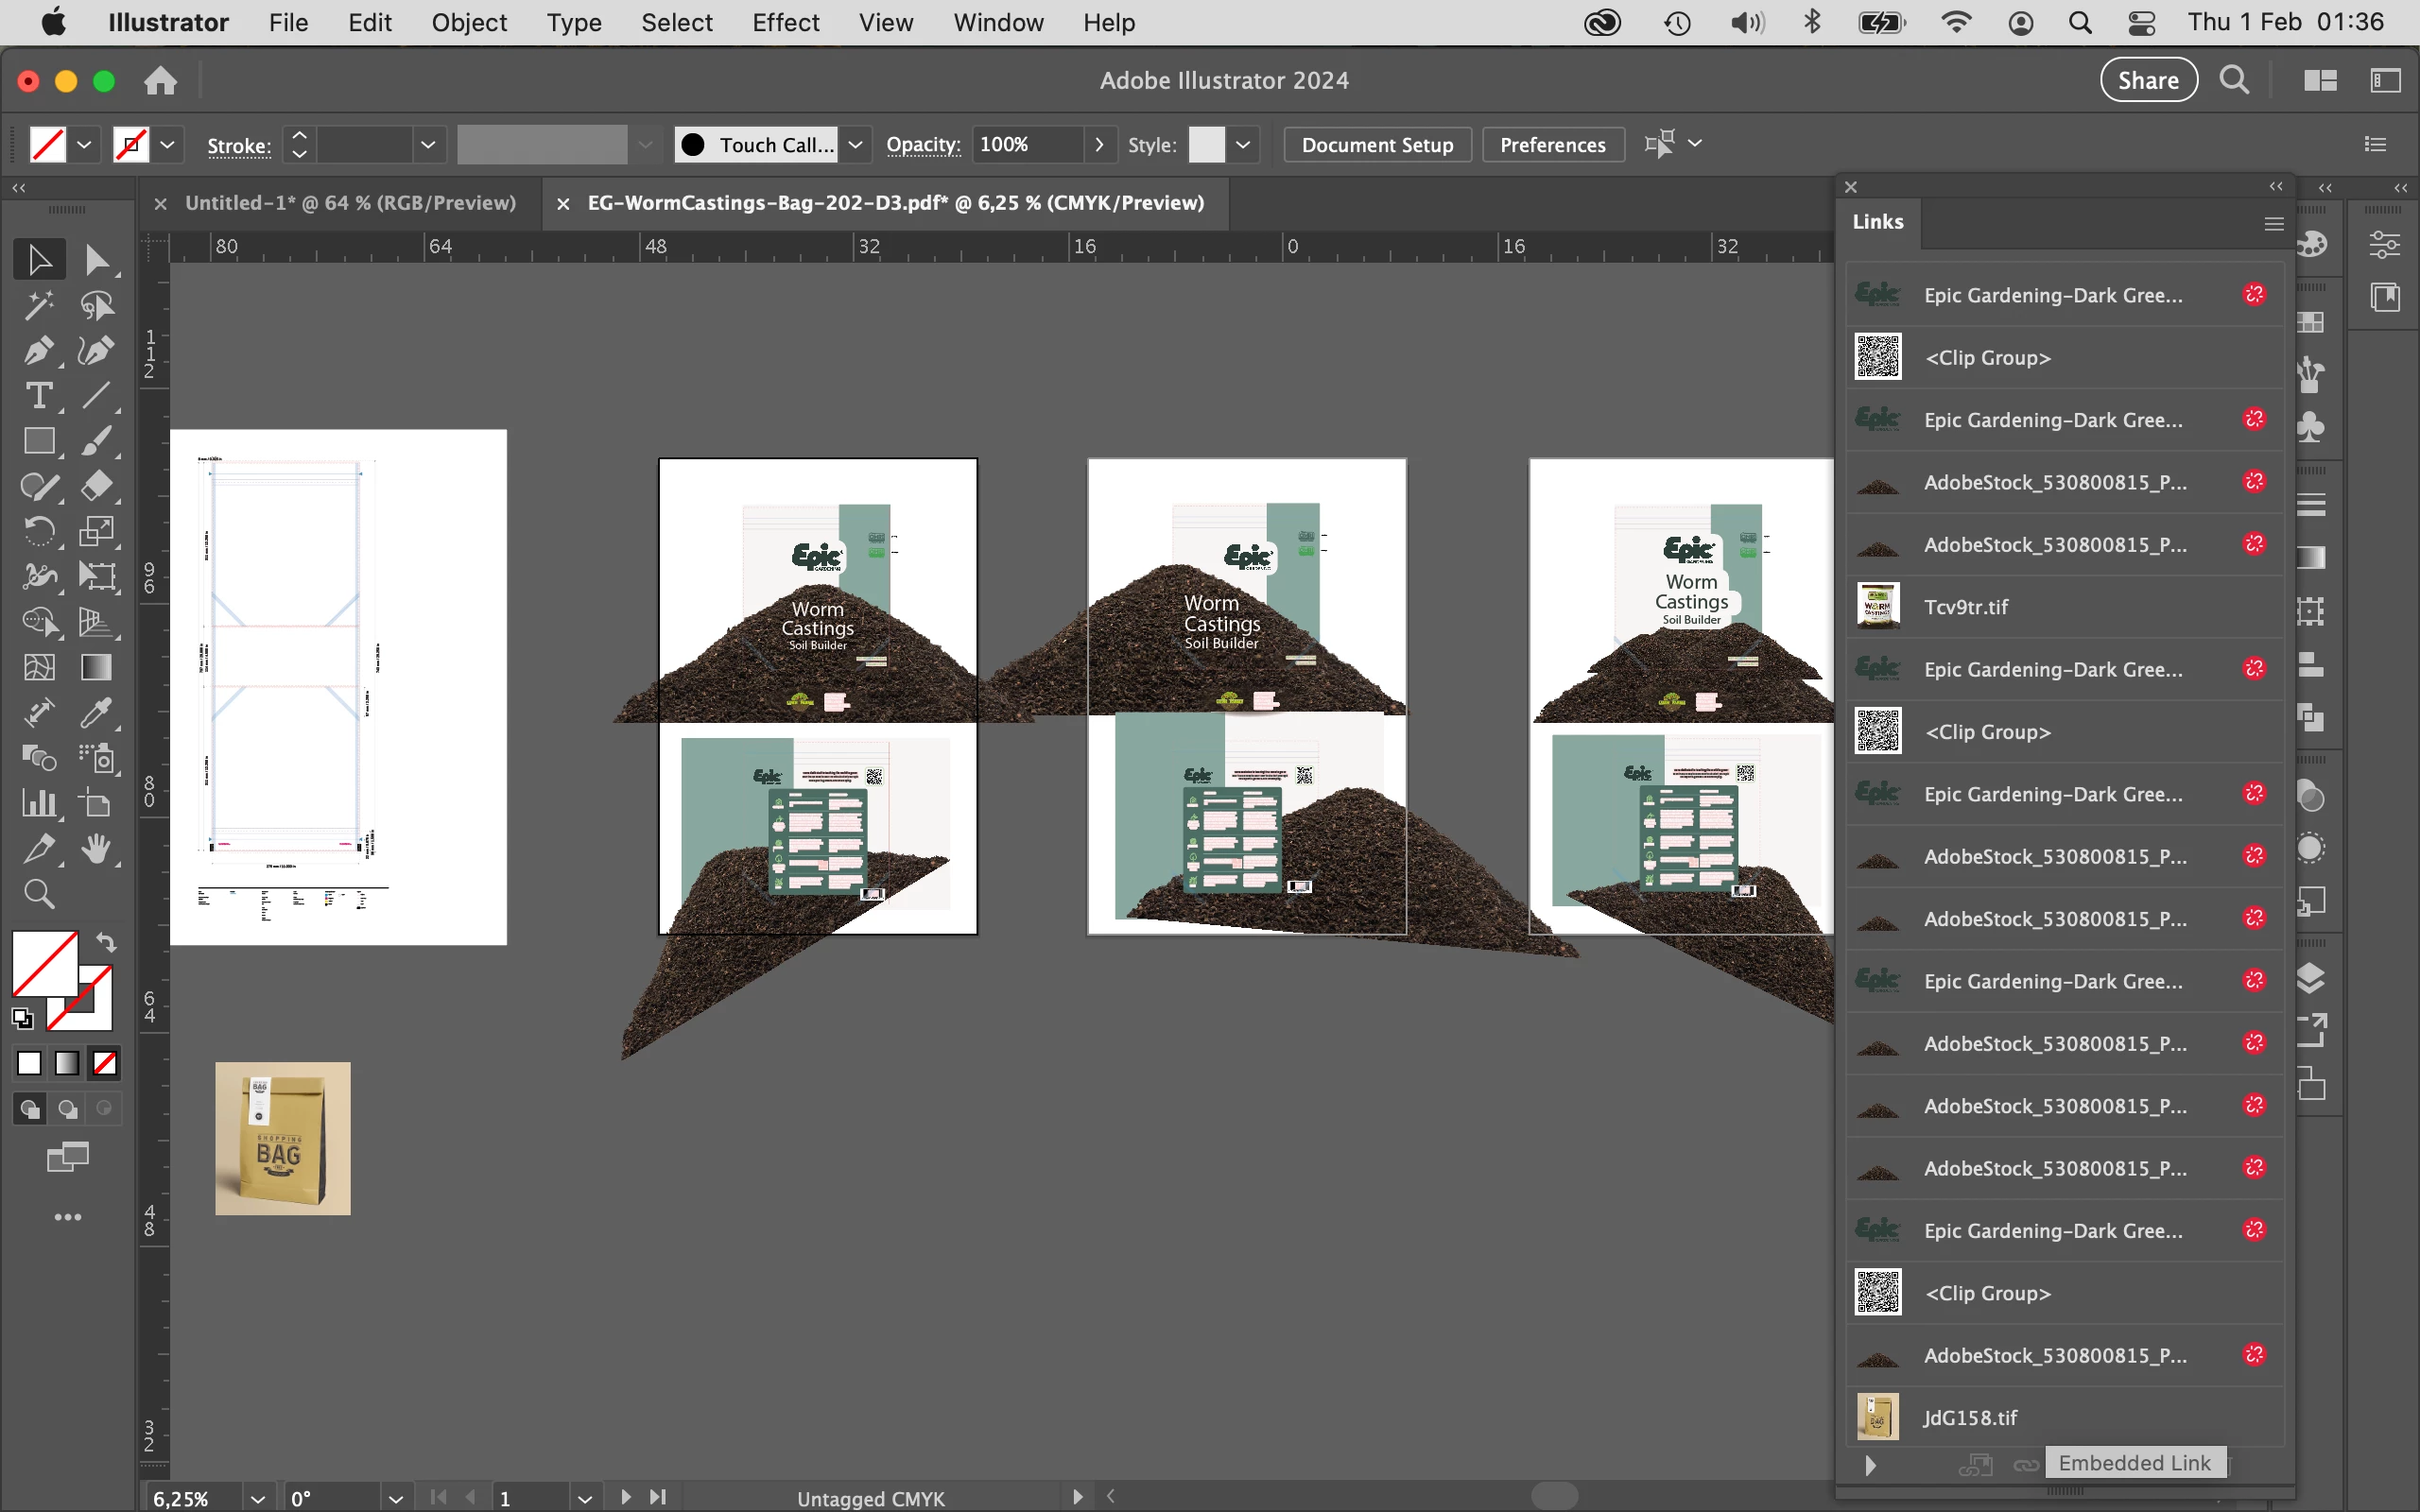Select the Type tool
Image resolution: width=2420 pixels, height=1512 pixels.
pos(38,396)
